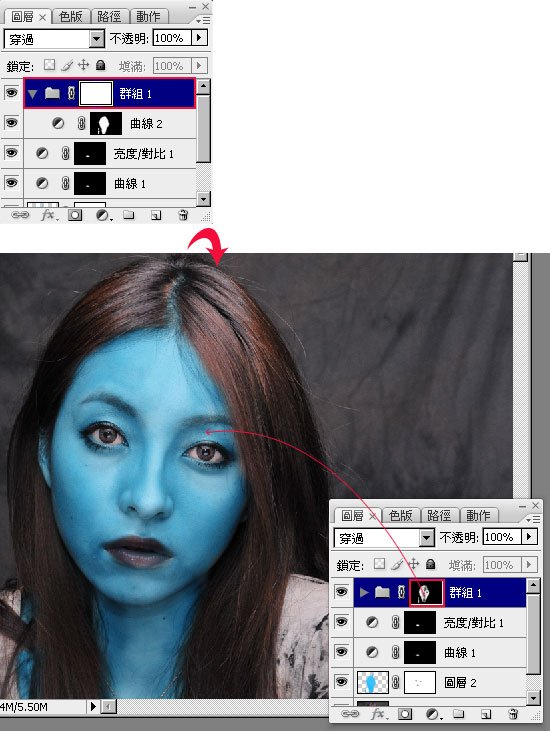Lock position move icon in upper panel
Viewport: 550px width, 731px height.
pos(83,65)
